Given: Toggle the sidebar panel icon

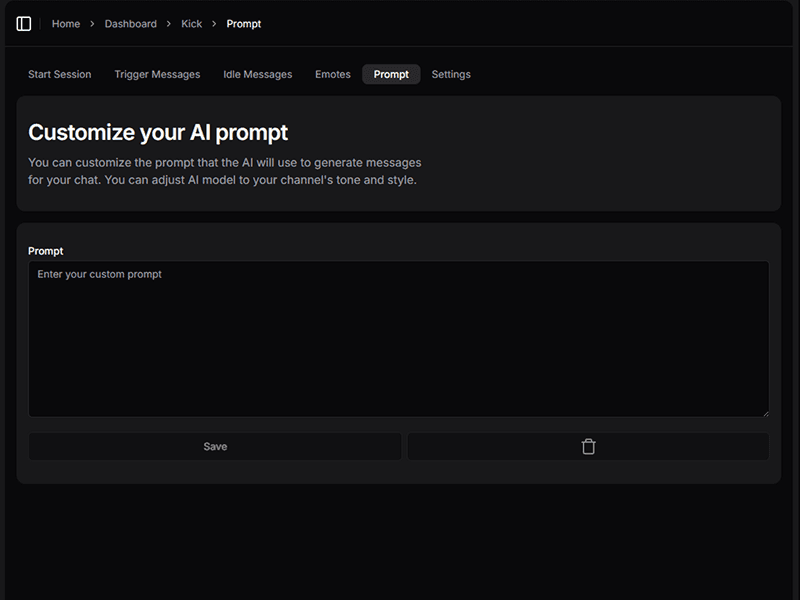Looking at the screenshot, I should 24,24.
